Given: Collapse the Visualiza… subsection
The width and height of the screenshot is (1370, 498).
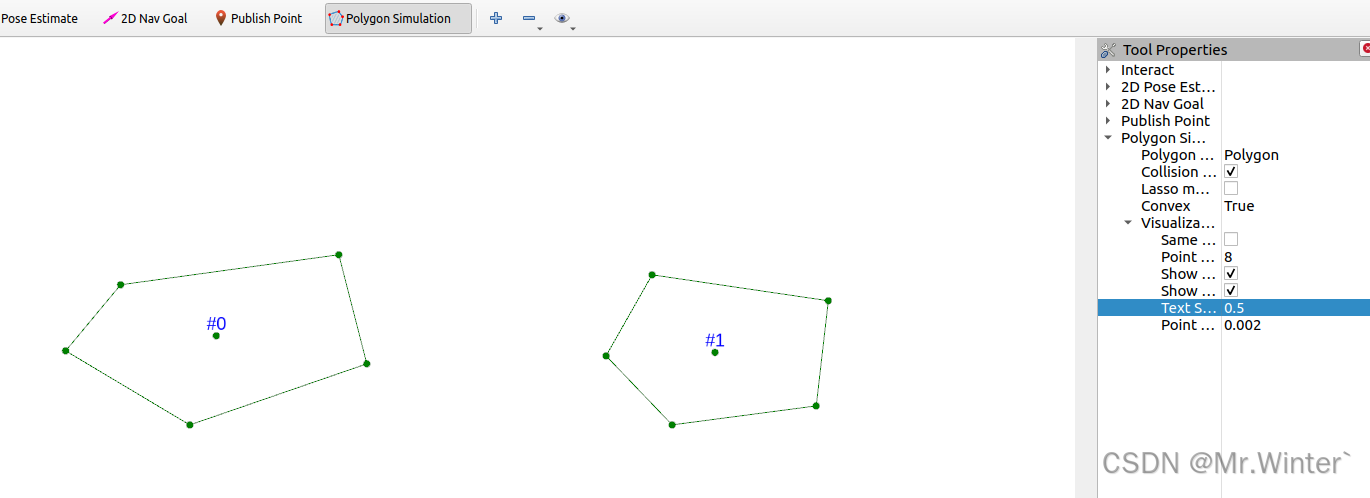Looking at the screenshot, I should point(1128,223).
